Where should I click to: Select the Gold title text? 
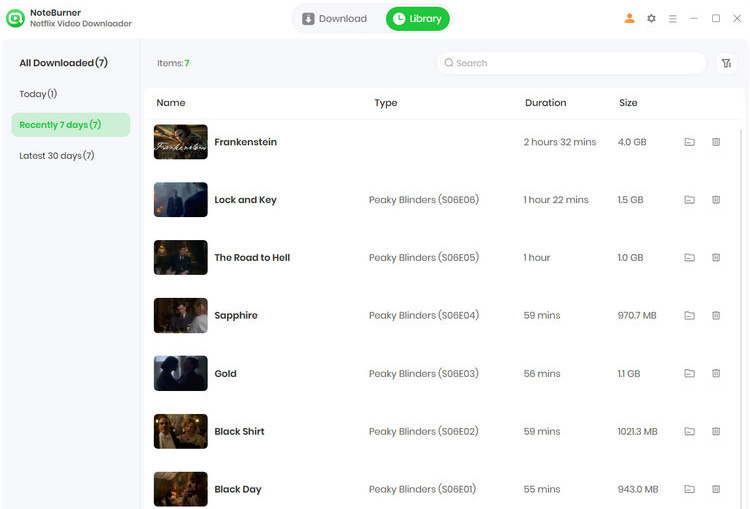(225, 374)
